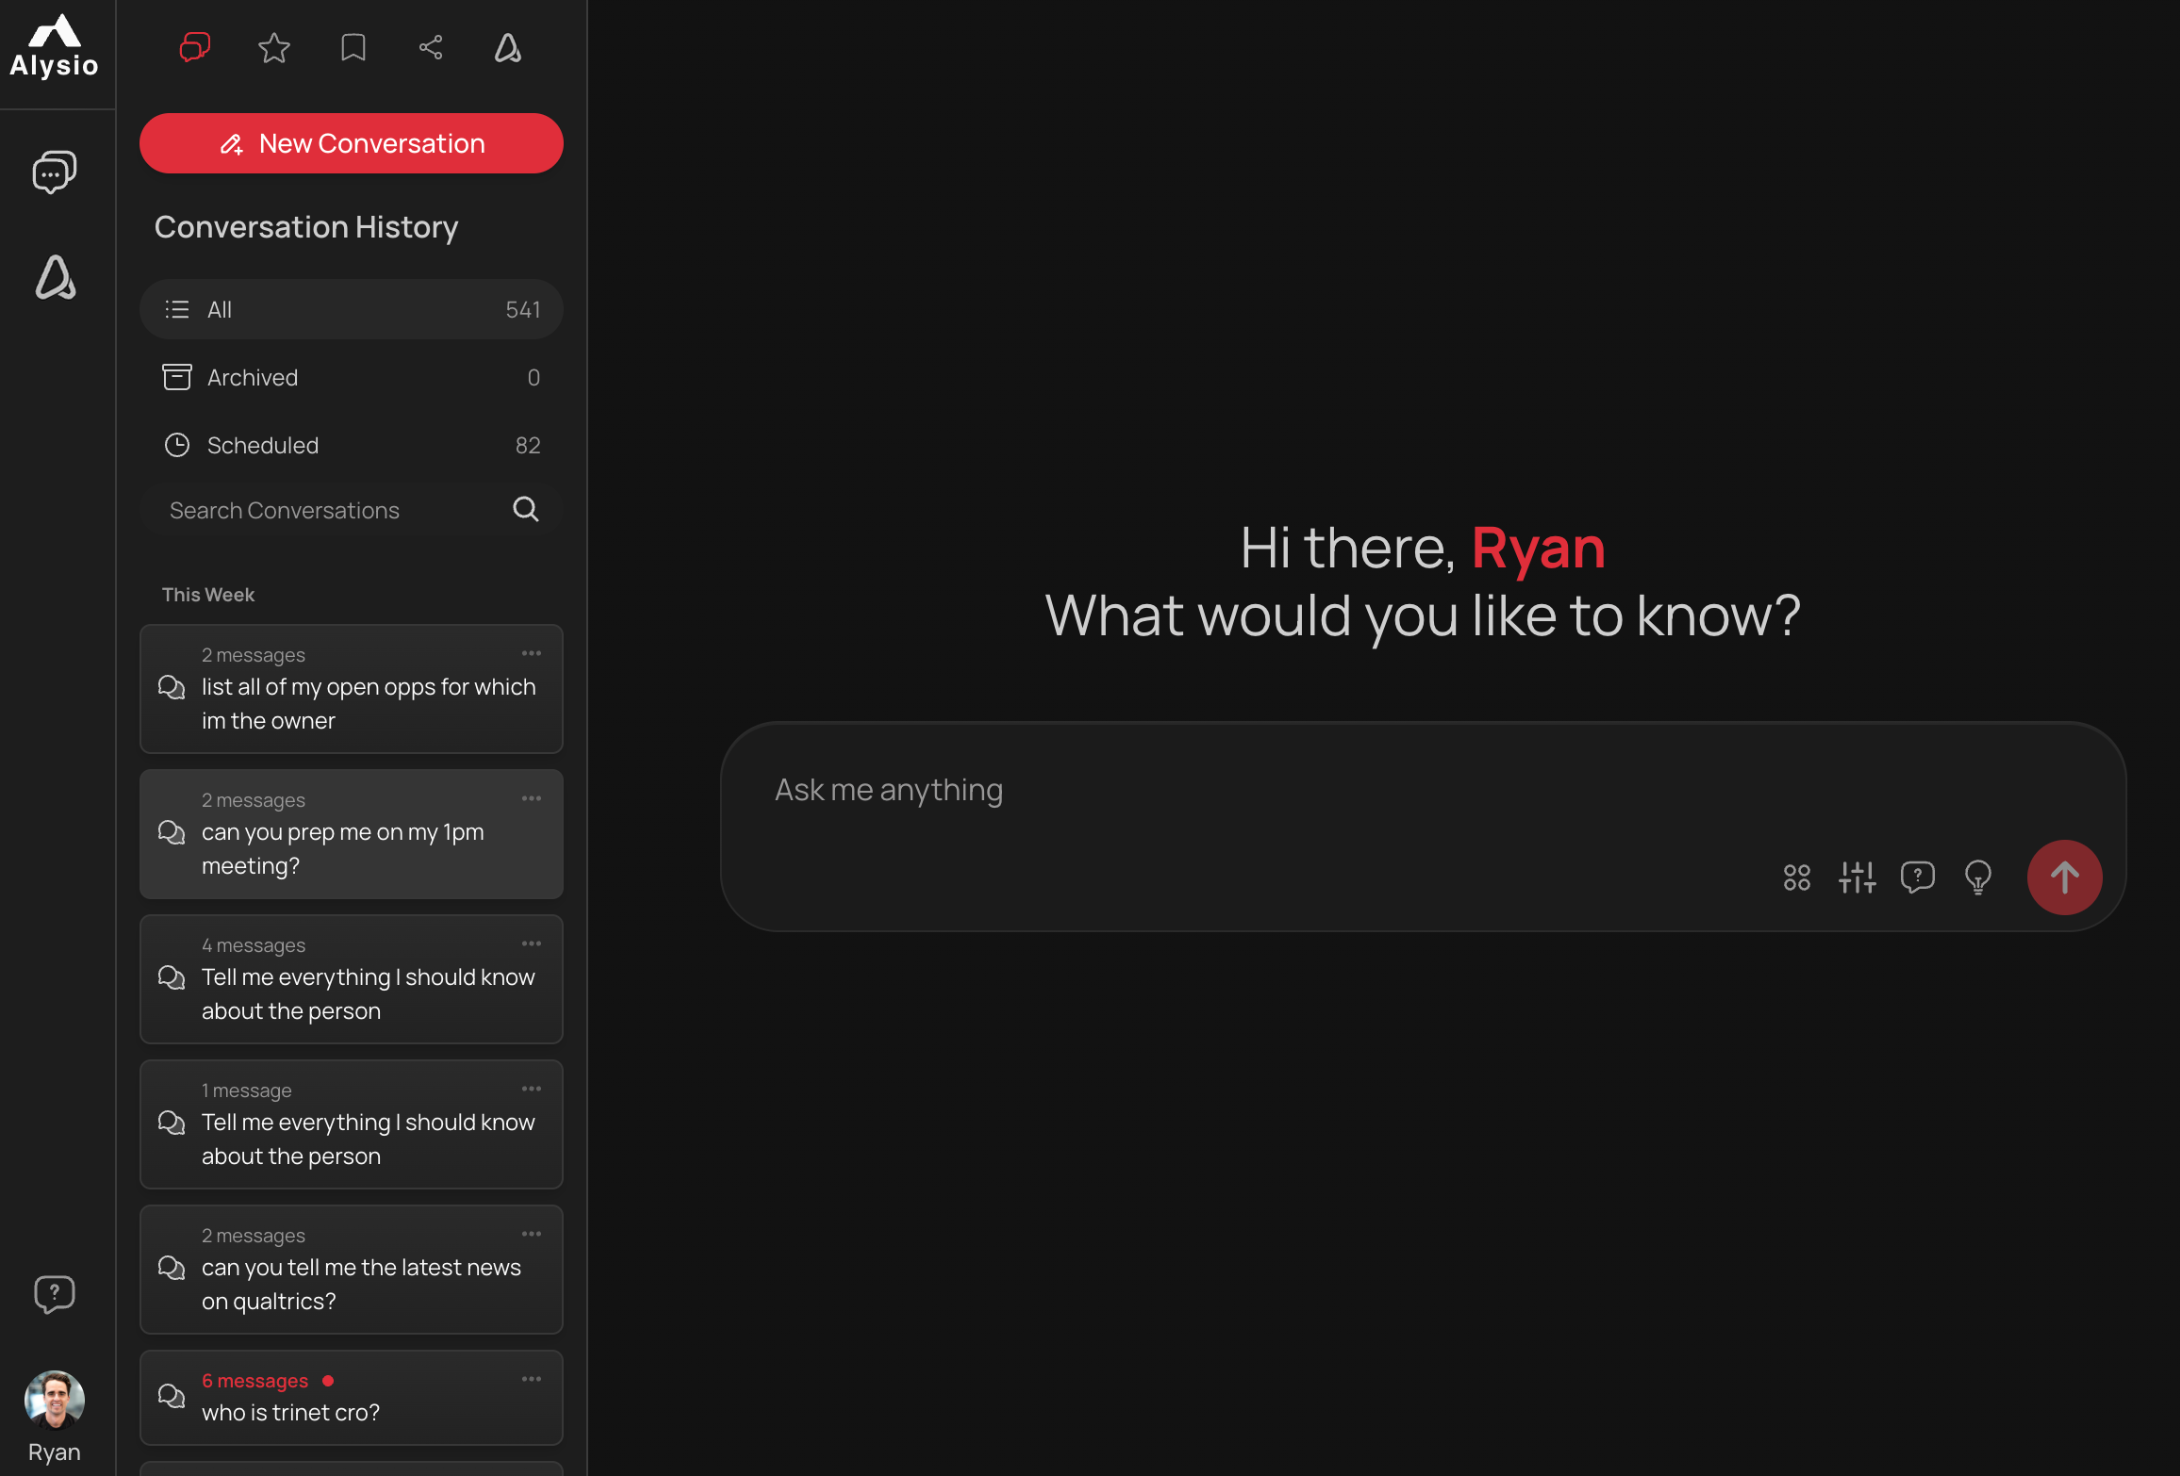Open the bookmarks tab icon
This screenshot has height=1476, width=2180.
pyautogui.click(x=352, y=48)
